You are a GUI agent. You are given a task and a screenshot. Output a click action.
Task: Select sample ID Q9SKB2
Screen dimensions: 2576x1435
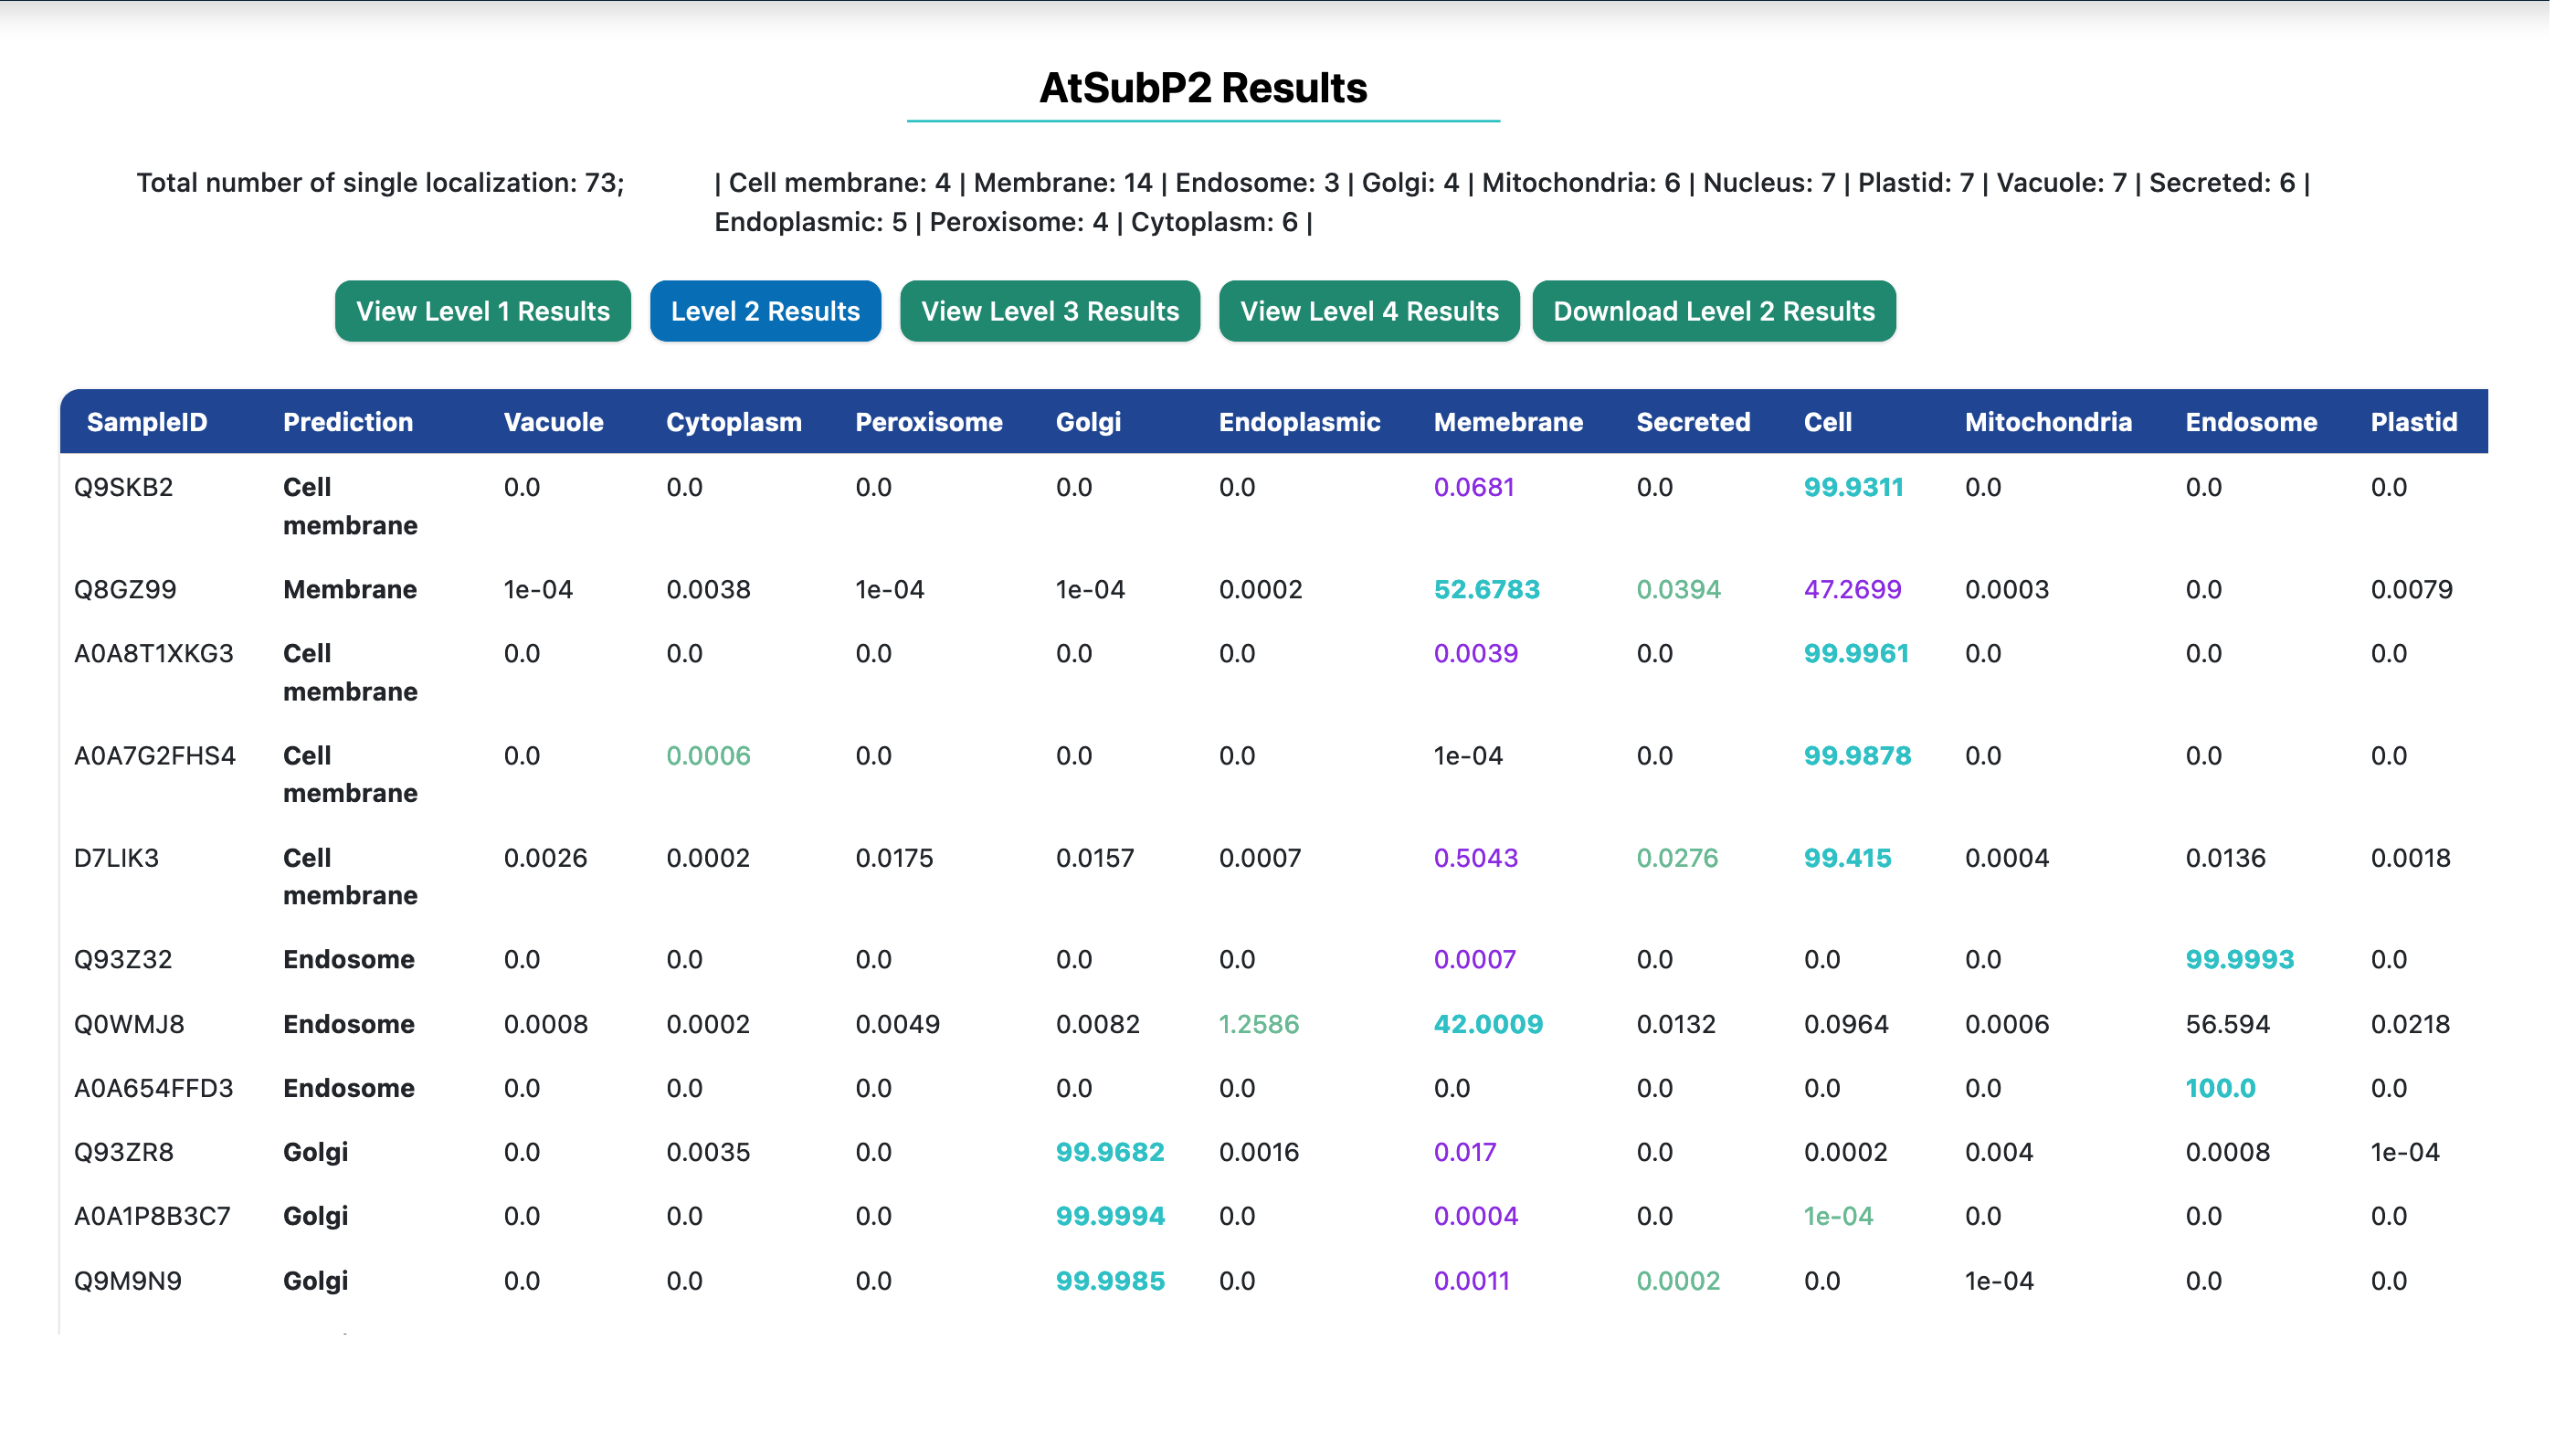(124, 487)
